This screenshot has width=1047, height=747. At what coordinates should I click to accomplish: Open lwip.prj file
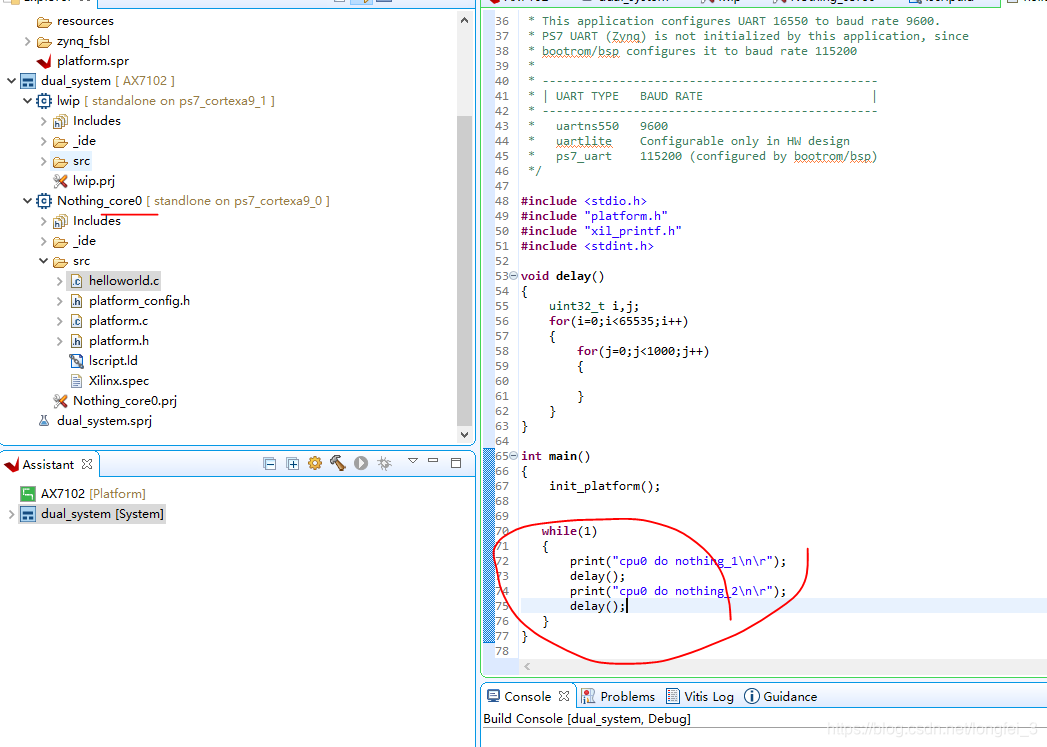point(93,181)
